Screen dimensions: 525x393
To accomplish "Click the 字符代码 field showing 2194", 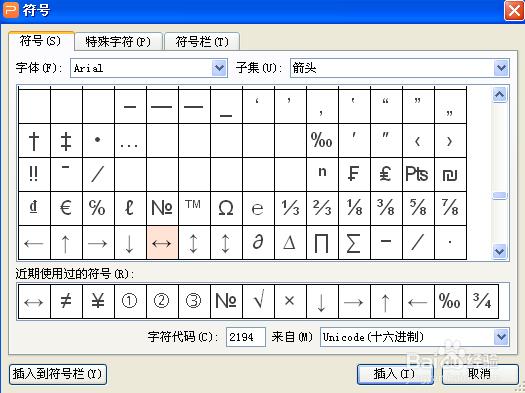I will point(246,337).
